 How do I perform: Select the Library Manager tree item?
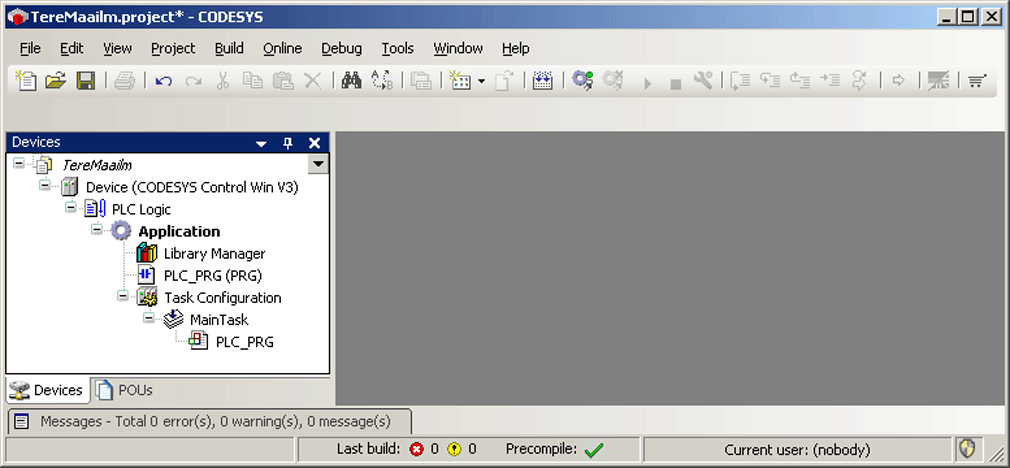[214, 254]
